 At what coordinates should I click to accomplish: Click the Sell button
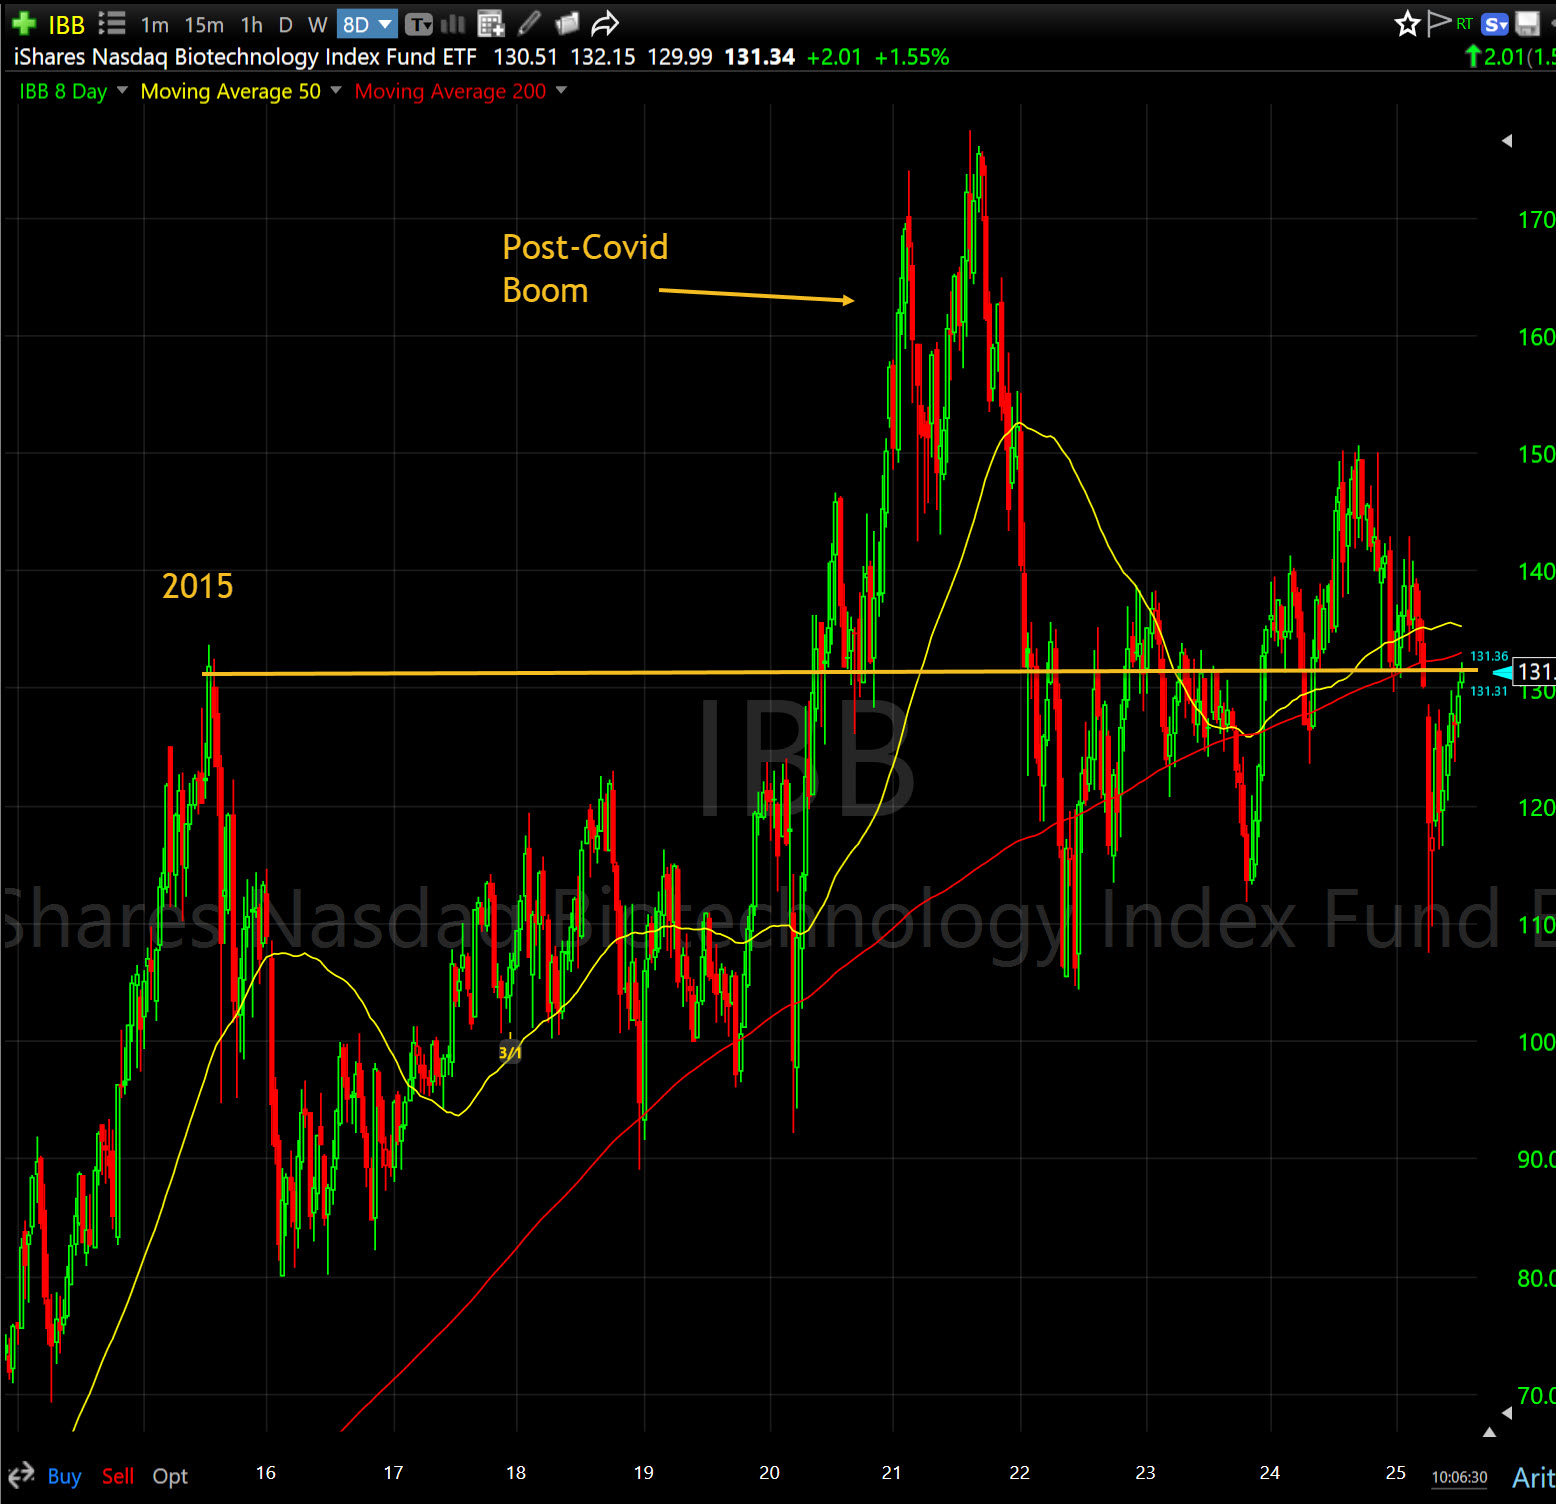coord(118,1476)
